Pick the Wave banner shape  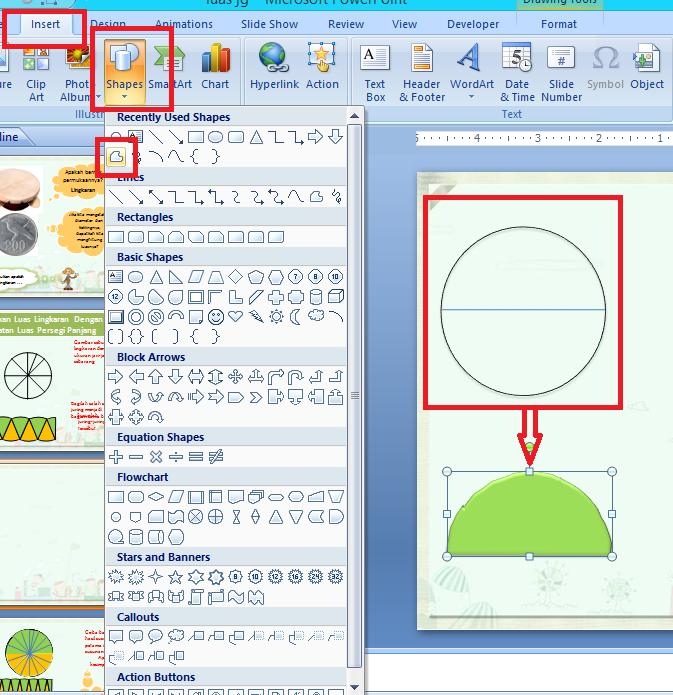click(x=235, y=597)
